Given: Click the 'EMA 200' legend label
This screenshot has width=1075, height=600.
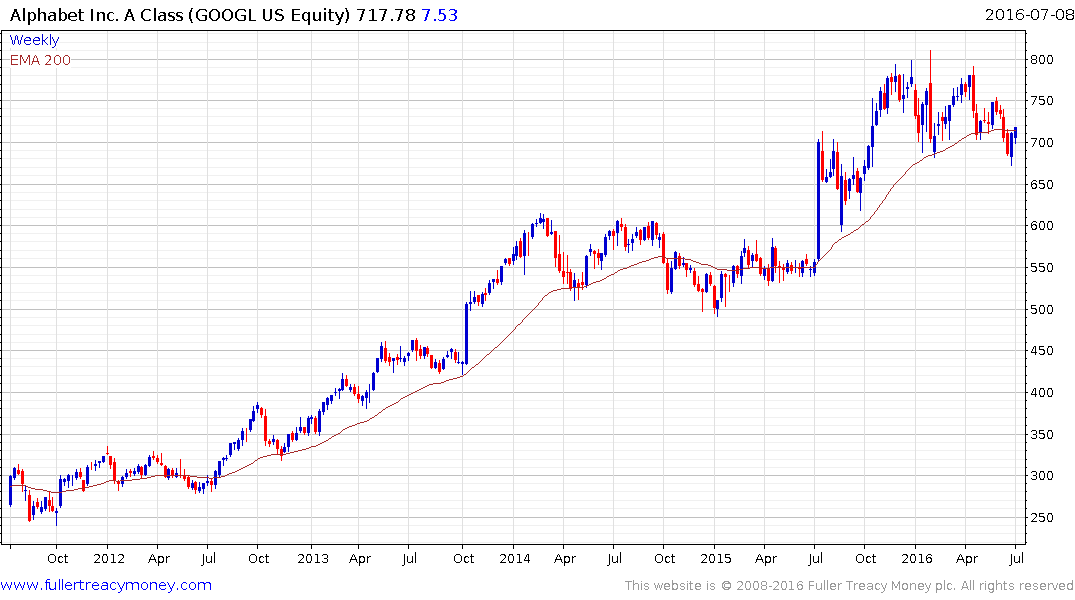Looking at the screenshot, I should [x=40, y=60].
